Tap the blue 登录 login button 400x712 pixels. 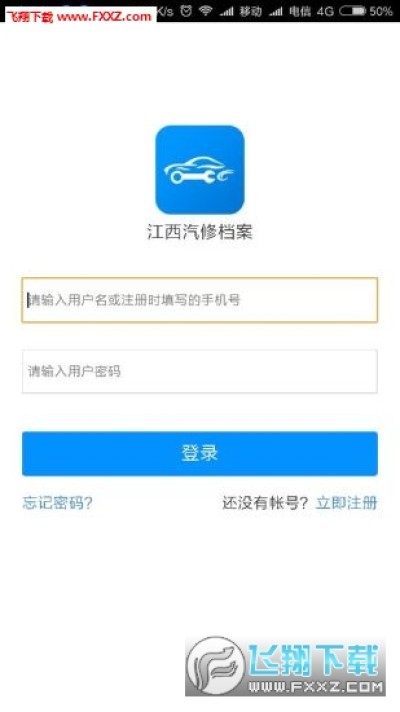coord(200,454)
